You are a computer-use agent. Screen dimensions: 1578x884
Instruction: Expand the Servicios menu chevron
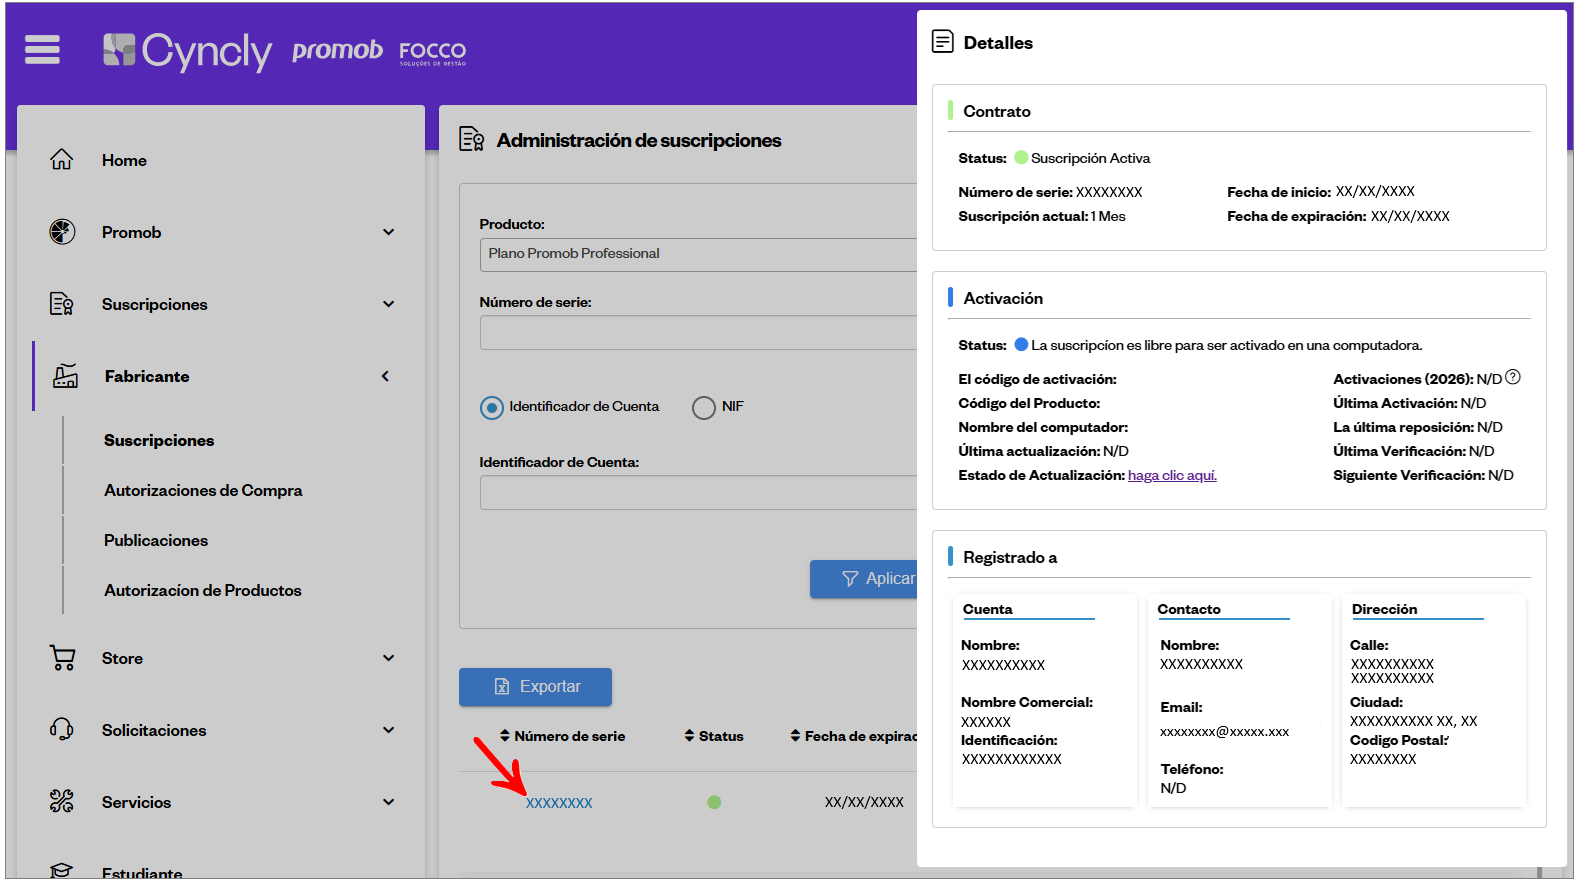click(x=389, y=802)
